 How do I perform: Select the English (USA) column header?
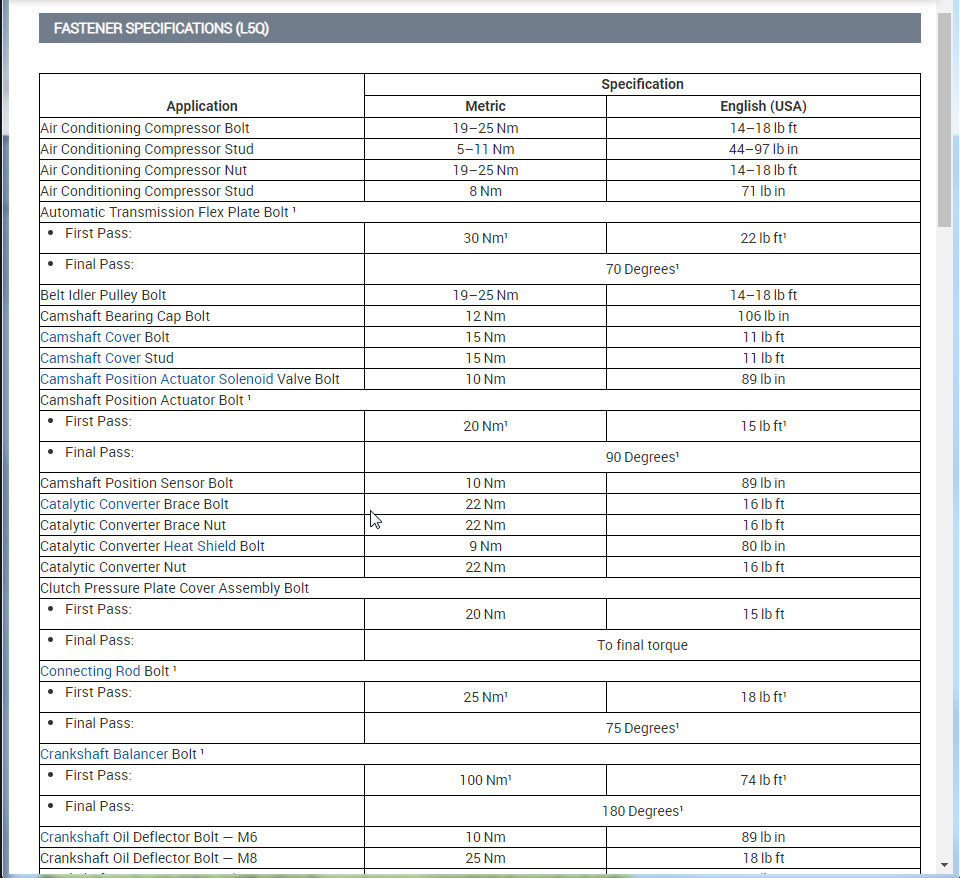click(x=763, y=106)
